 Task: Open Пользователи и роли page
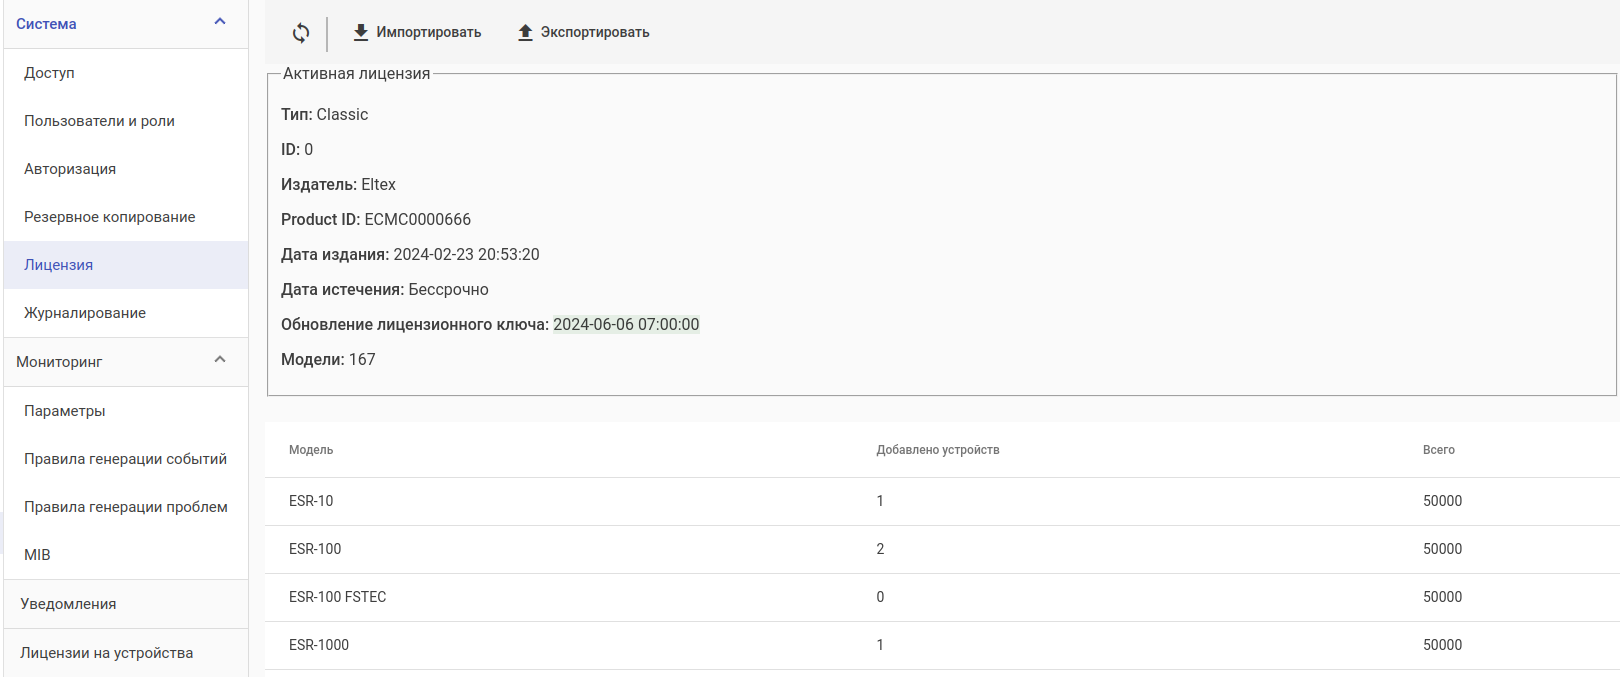[99, 121]
